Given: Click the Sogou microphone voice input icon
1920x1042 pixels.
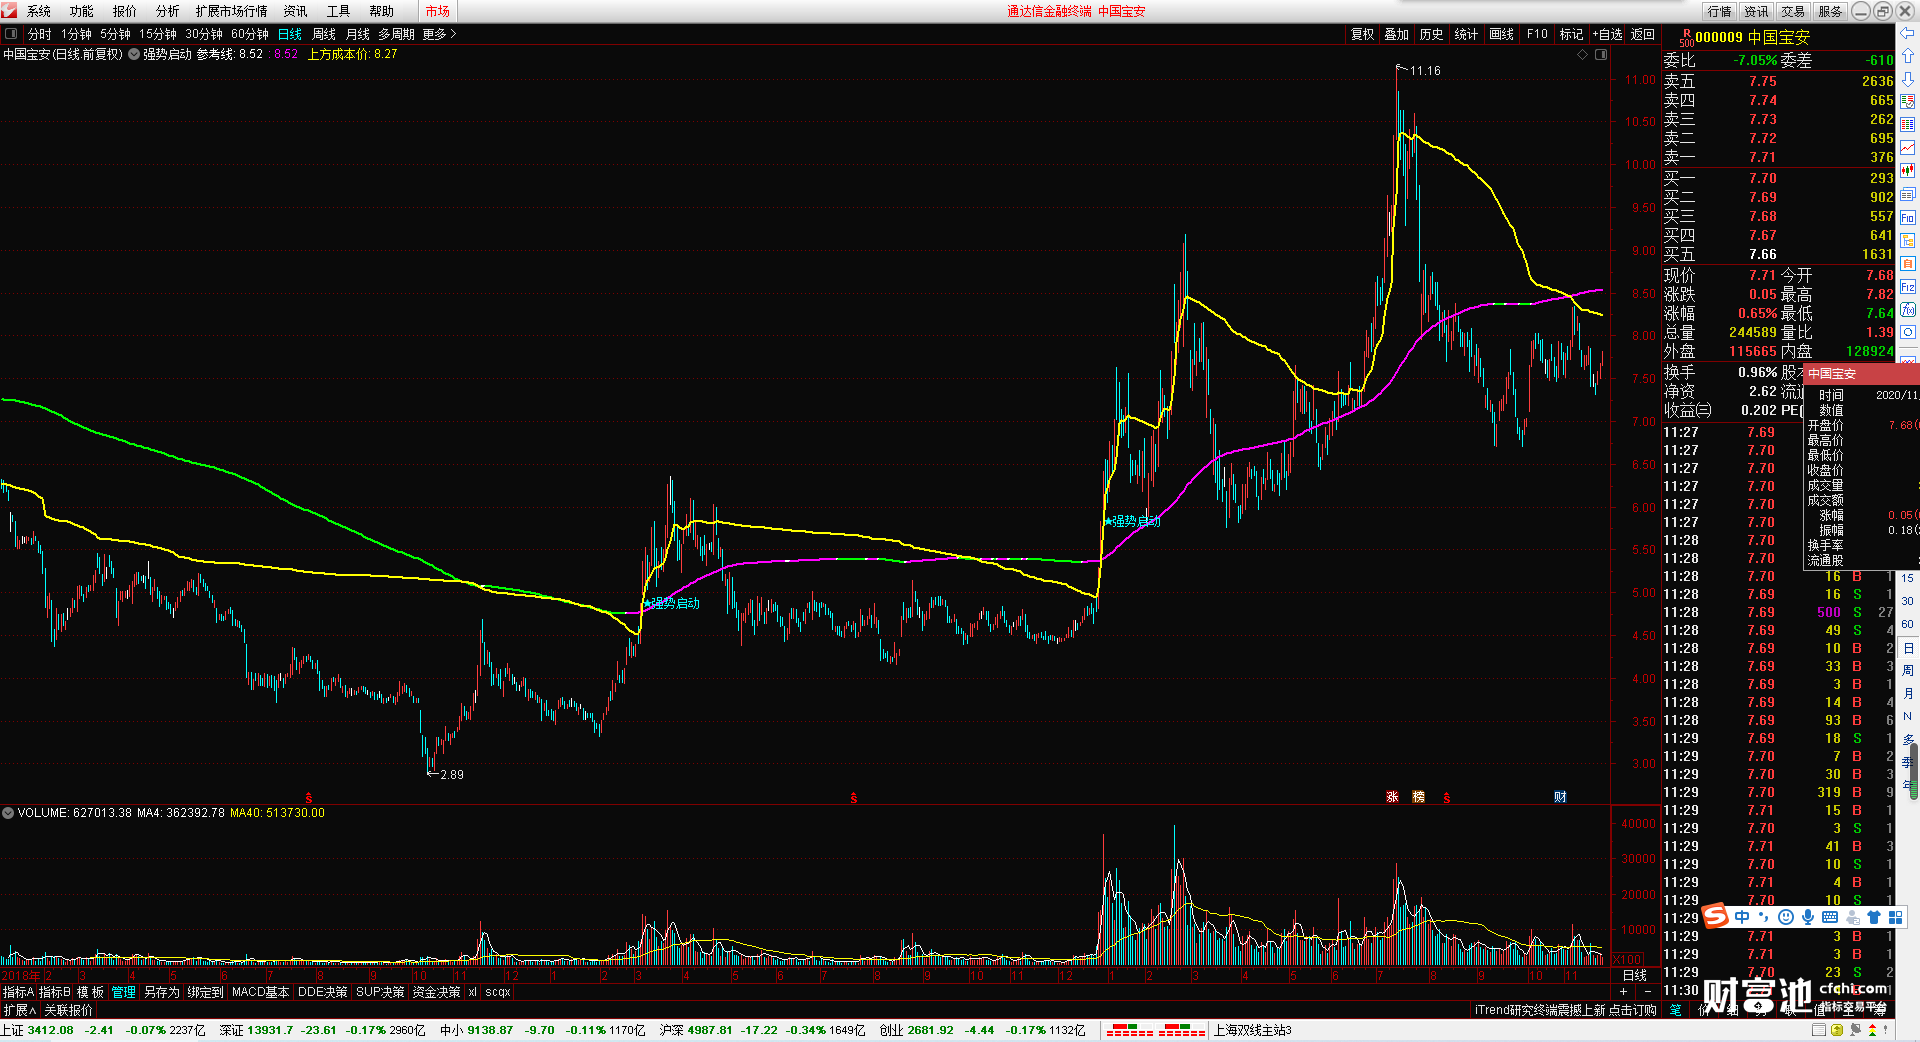Looking at the screenshot, I should coord(1808,917).
